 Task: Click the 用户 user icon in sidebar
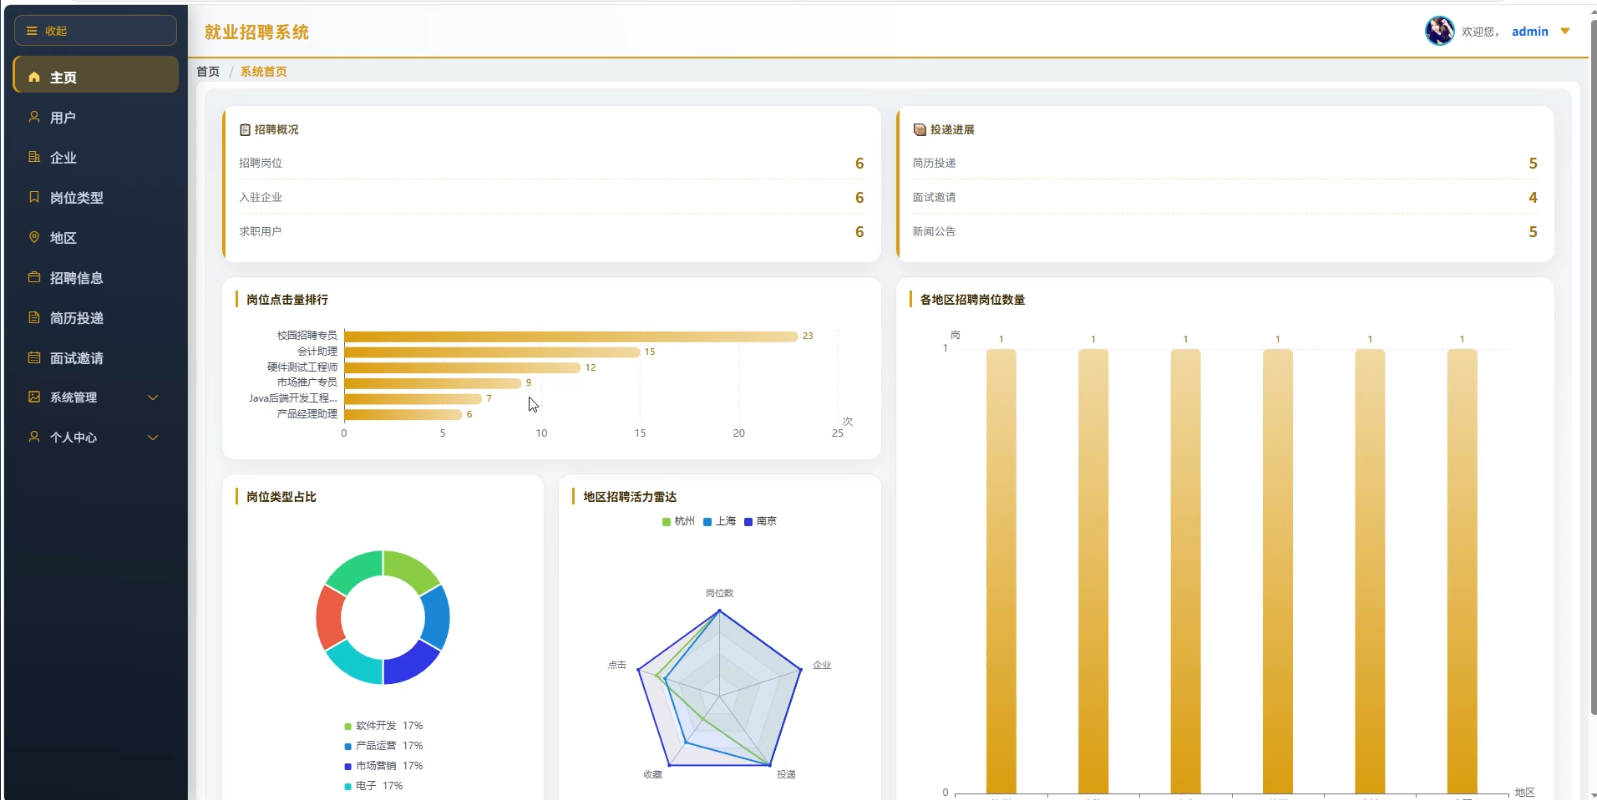click(34, 117)
